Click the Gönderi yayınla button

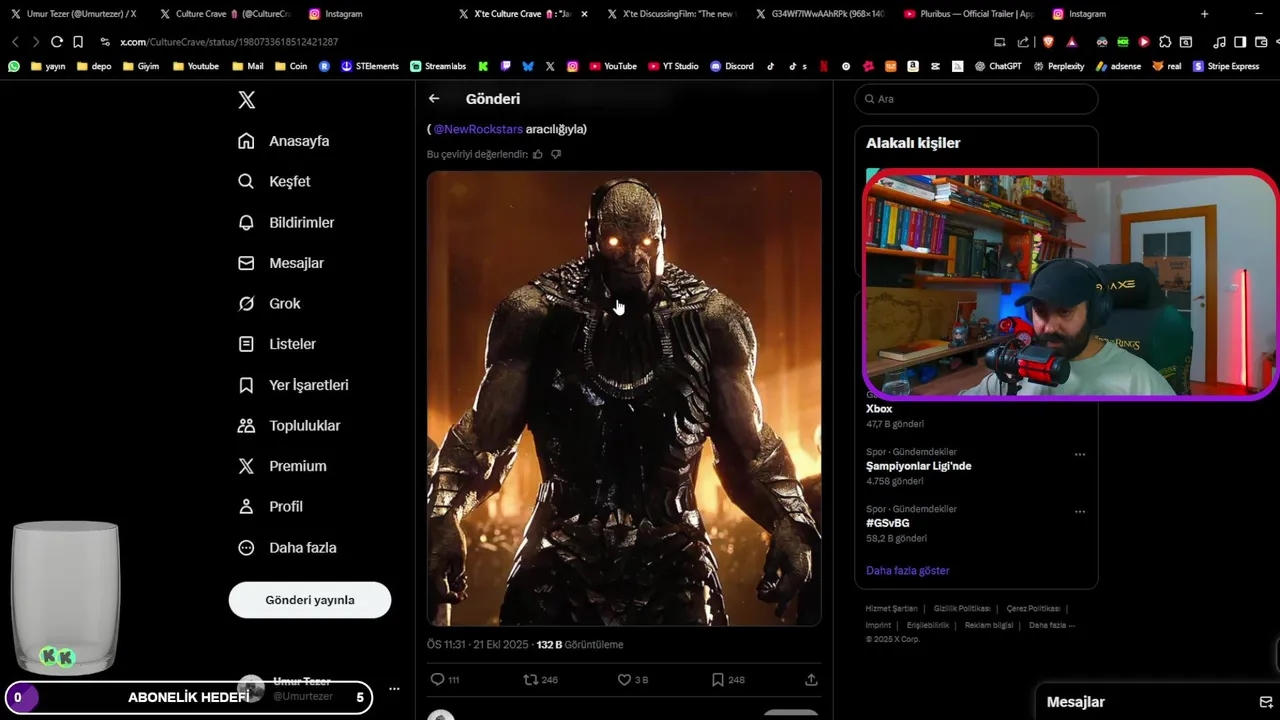point(310,600)
